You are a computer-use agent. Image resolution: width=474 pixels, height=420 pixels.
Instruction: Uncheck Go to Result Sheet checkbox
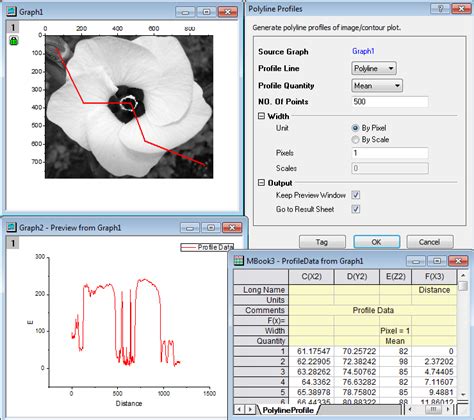[x=356, y=209]
